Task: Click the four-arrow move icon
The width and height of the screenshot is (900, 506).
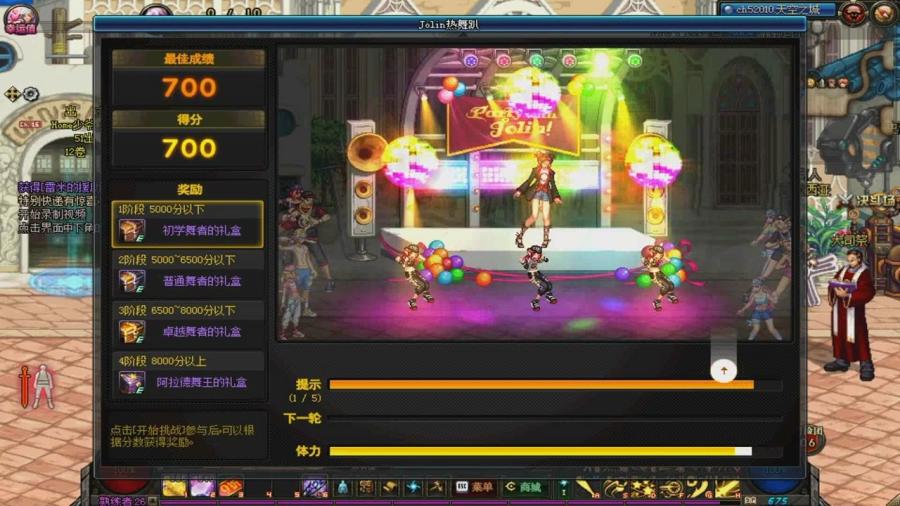Action: coord(11,94)
